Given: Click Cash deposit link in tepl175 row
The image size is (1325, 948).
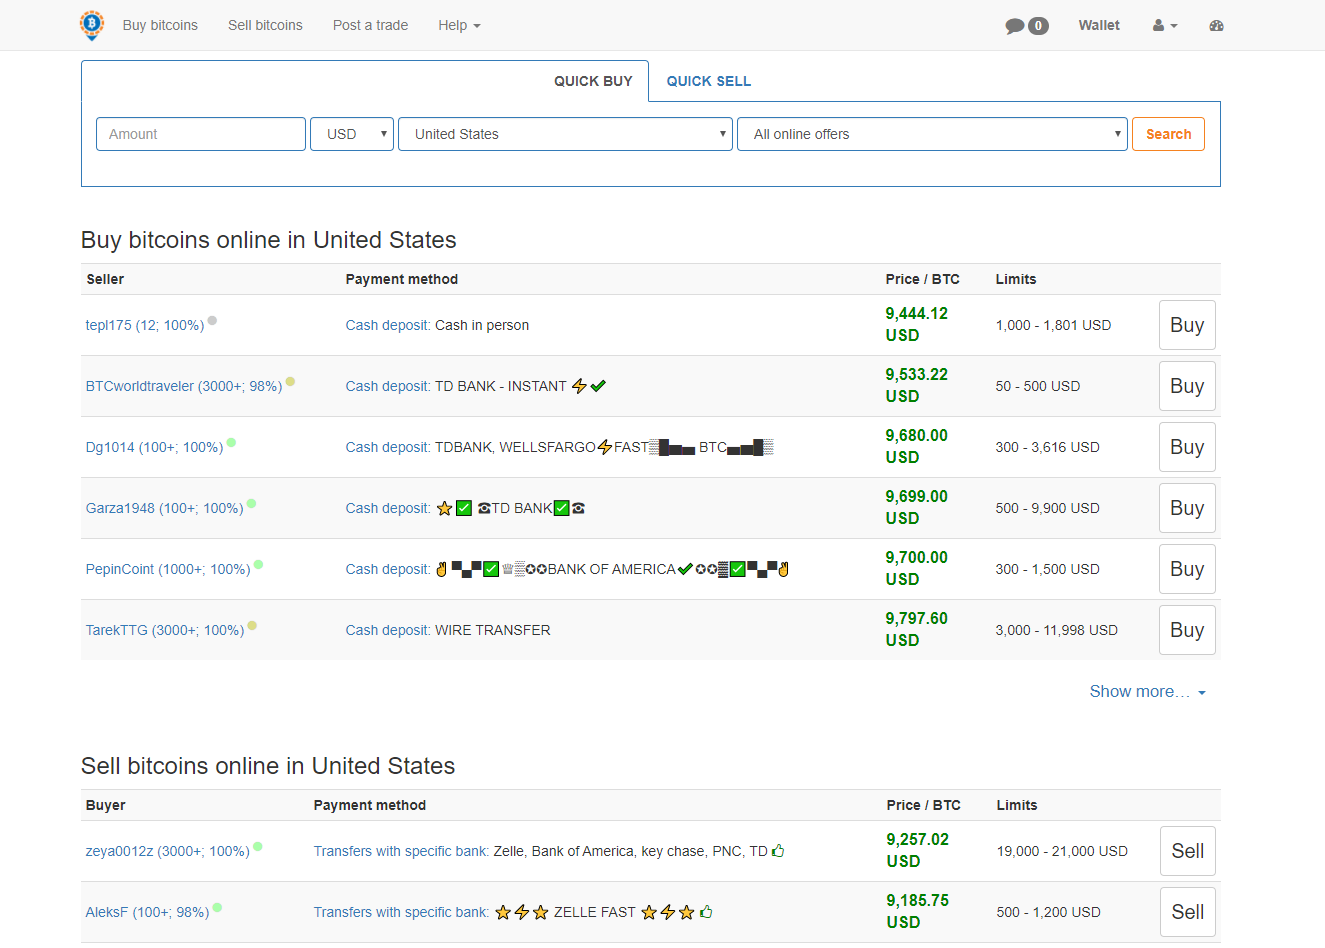Looking at the screenshot, I should [x=387, y=325].
